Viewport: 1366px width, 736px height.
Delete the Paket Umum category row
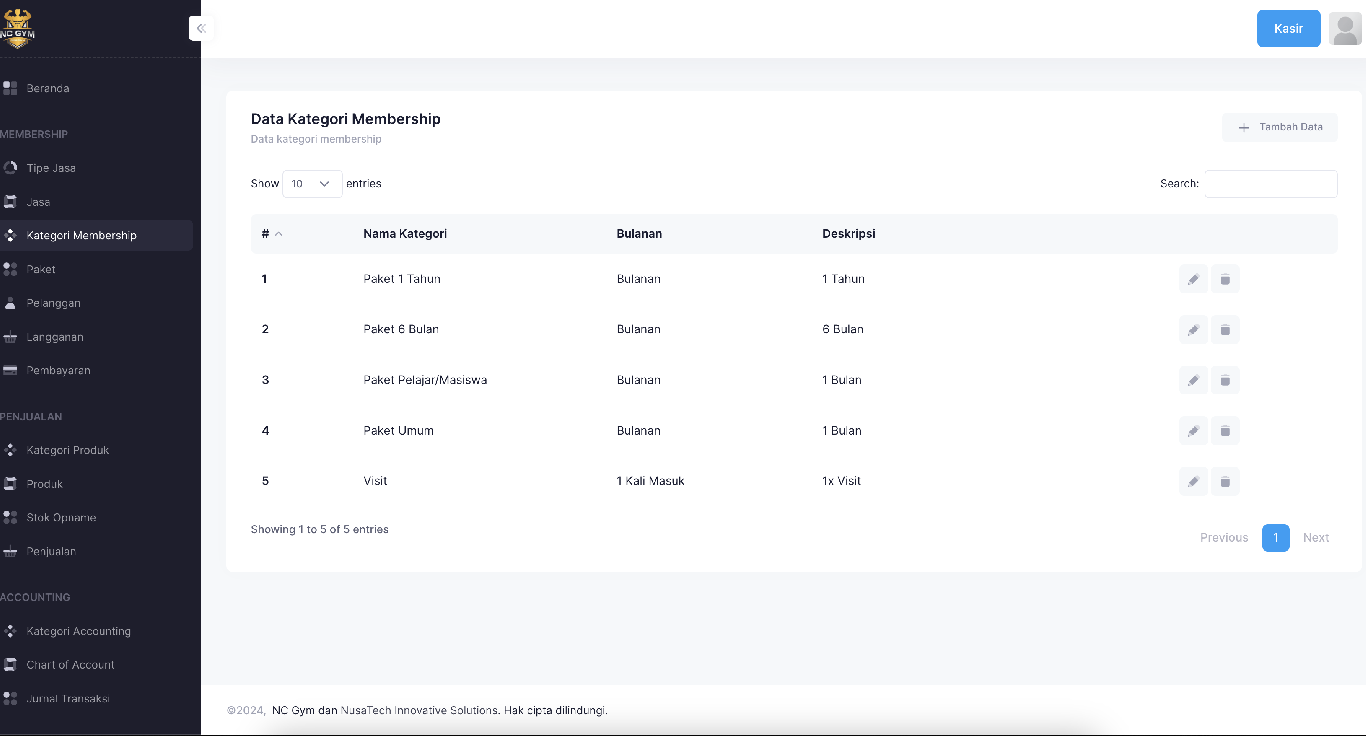pyautogui.click(x=1225, y=431)
